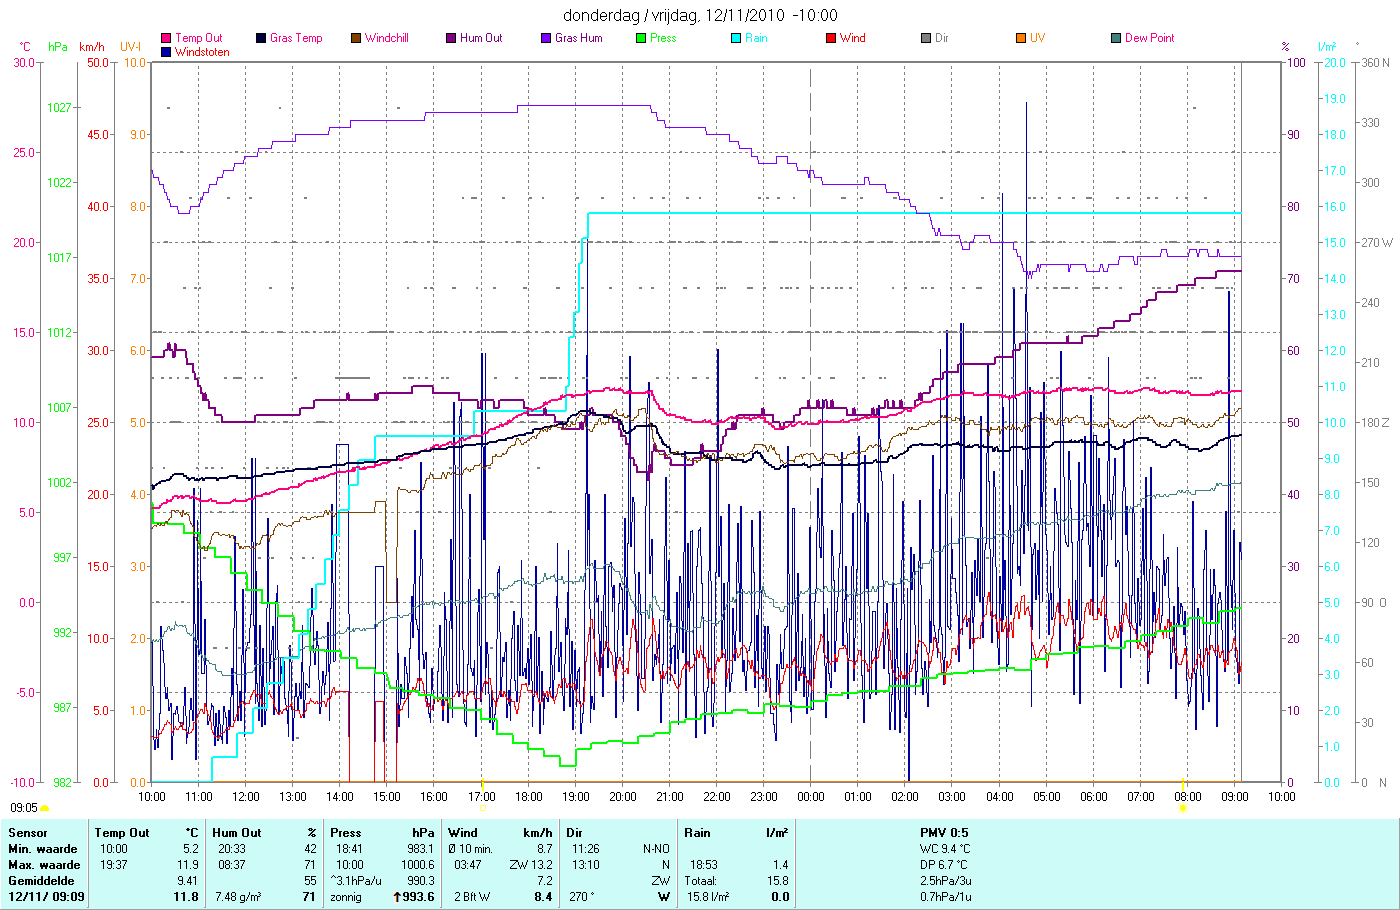Click the dark blue Windstoten legend swatch
1400x910 pixels.
pyautogui.click(x=166, y=52)
